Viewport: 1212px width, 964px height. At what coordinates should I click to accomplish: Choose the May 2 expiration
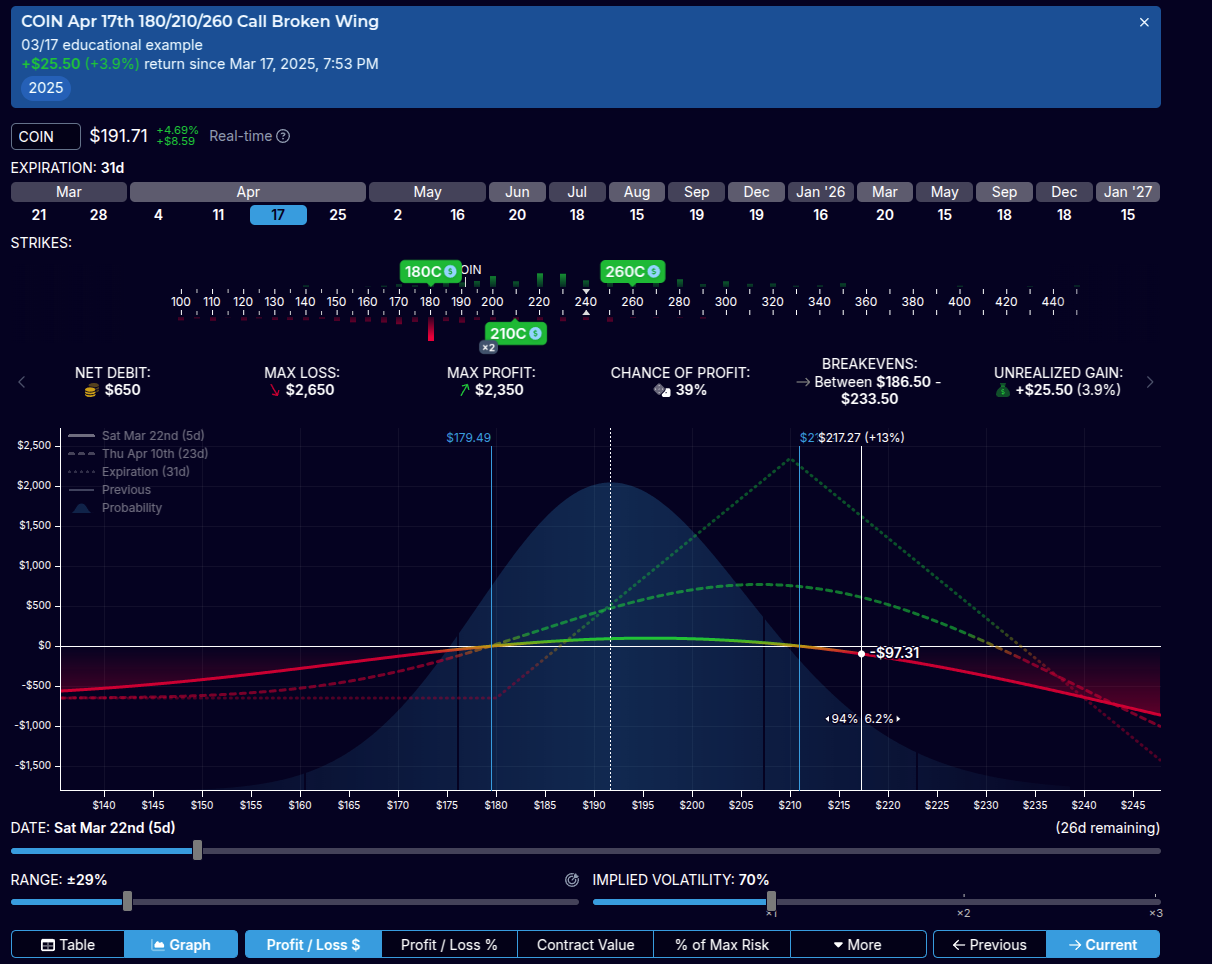pos(398,215)
